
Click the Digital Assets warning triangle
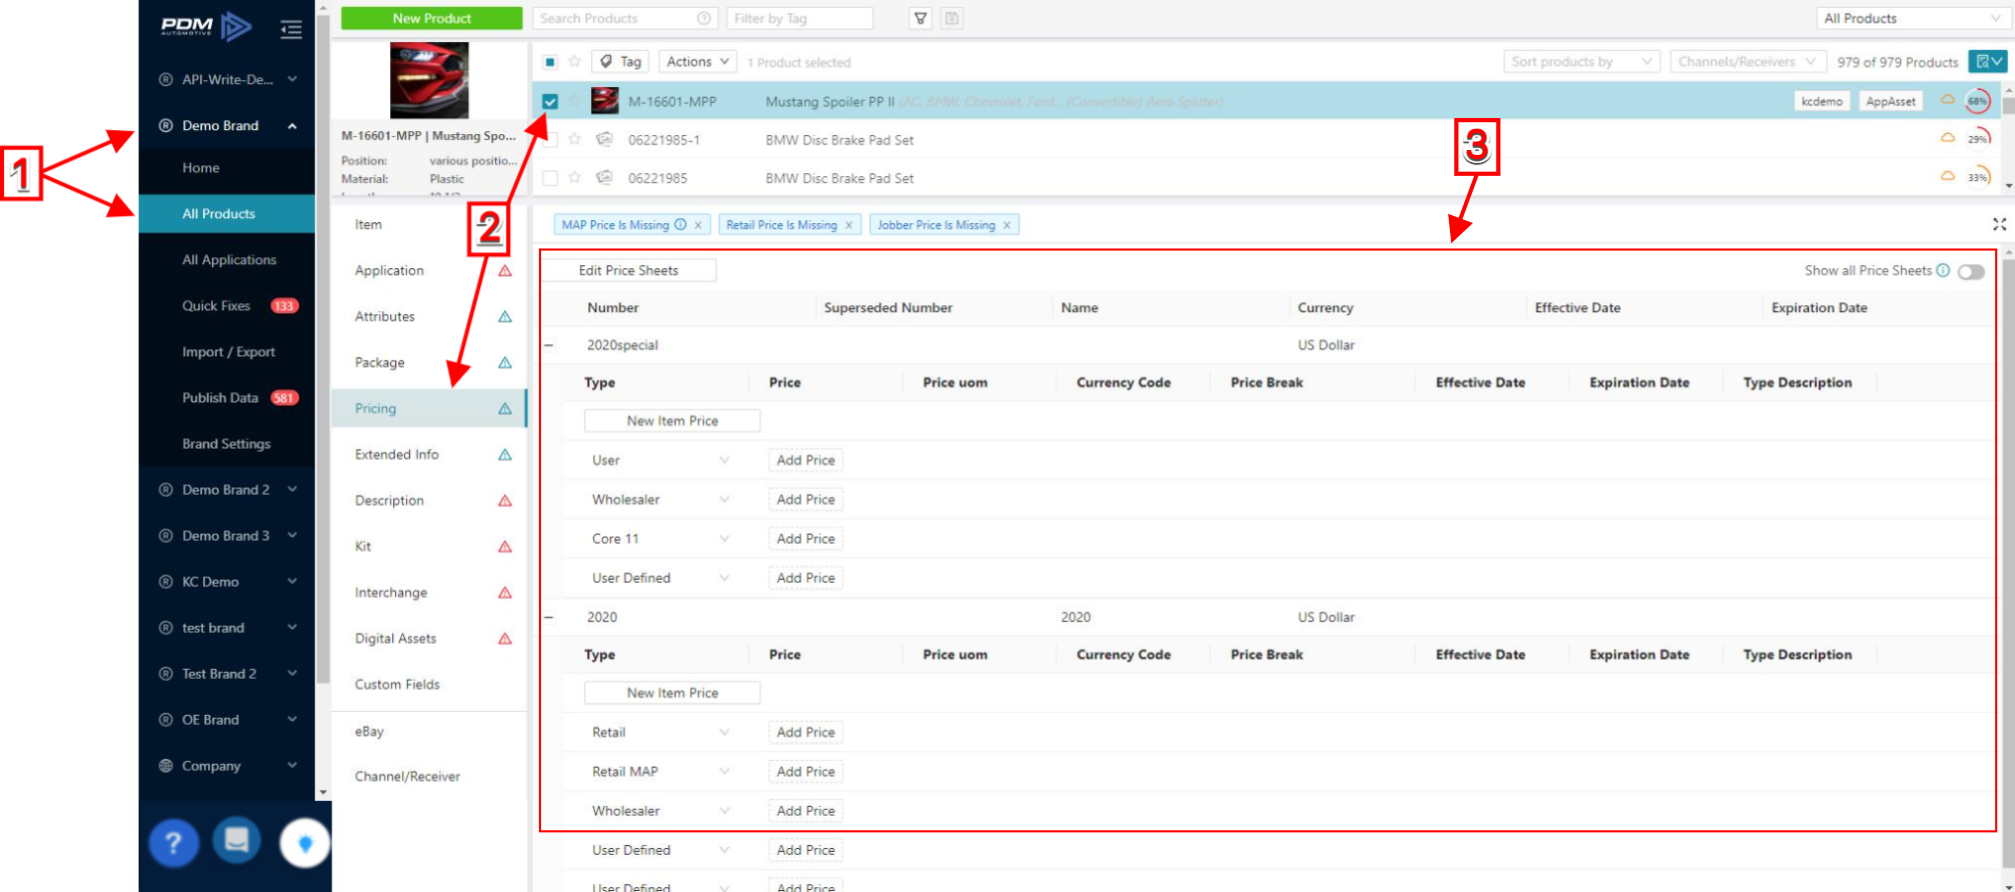click(x=505, y=638)
